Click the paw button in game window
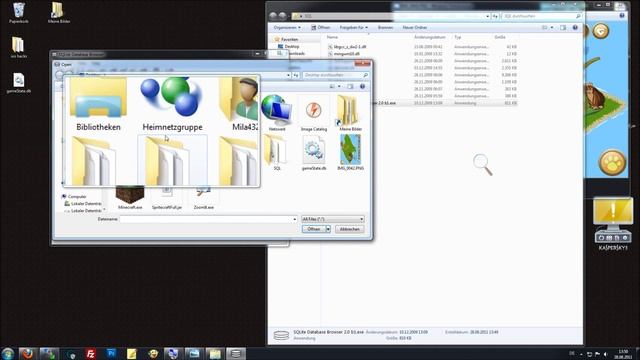 click(x=612, y=163)
